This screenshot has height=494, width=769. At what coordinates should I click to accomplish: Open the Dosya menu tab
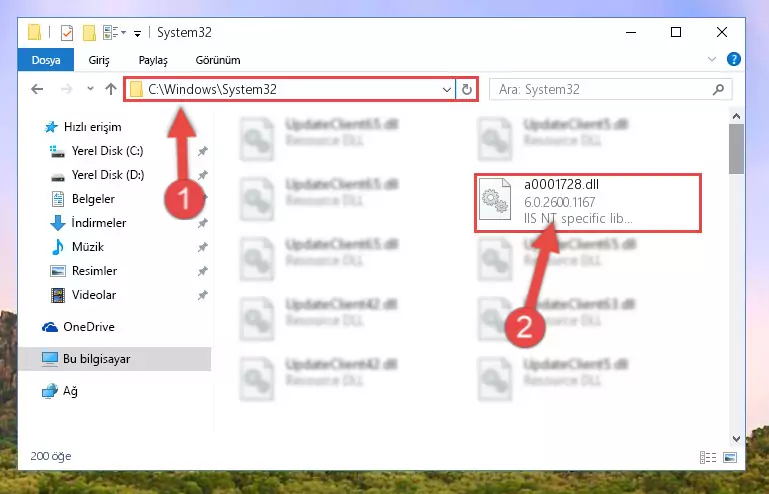[x=46, y=60]
